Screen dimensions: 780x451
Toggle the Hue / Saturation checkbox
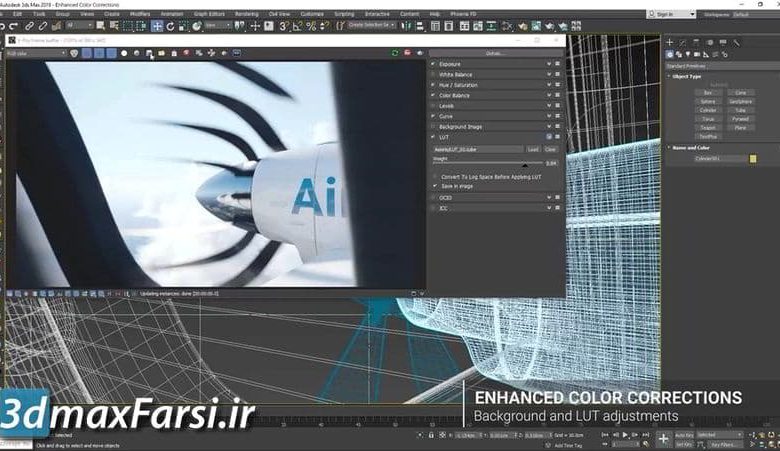(433, 85)
